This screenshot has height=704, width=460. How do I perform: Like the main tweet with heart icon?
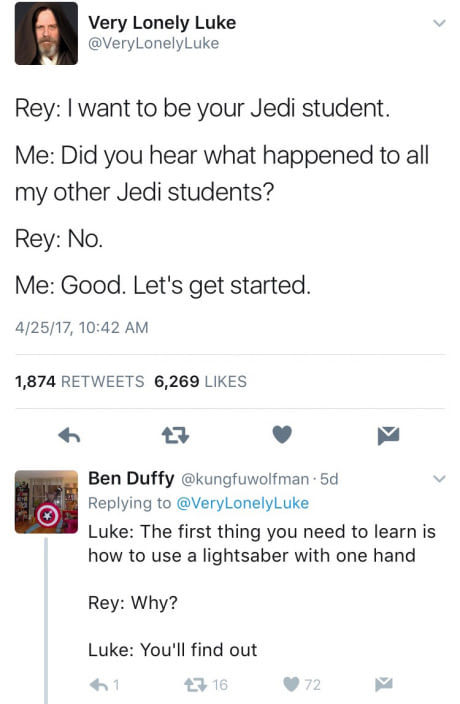pyautogui.click(x=282, y=435)
